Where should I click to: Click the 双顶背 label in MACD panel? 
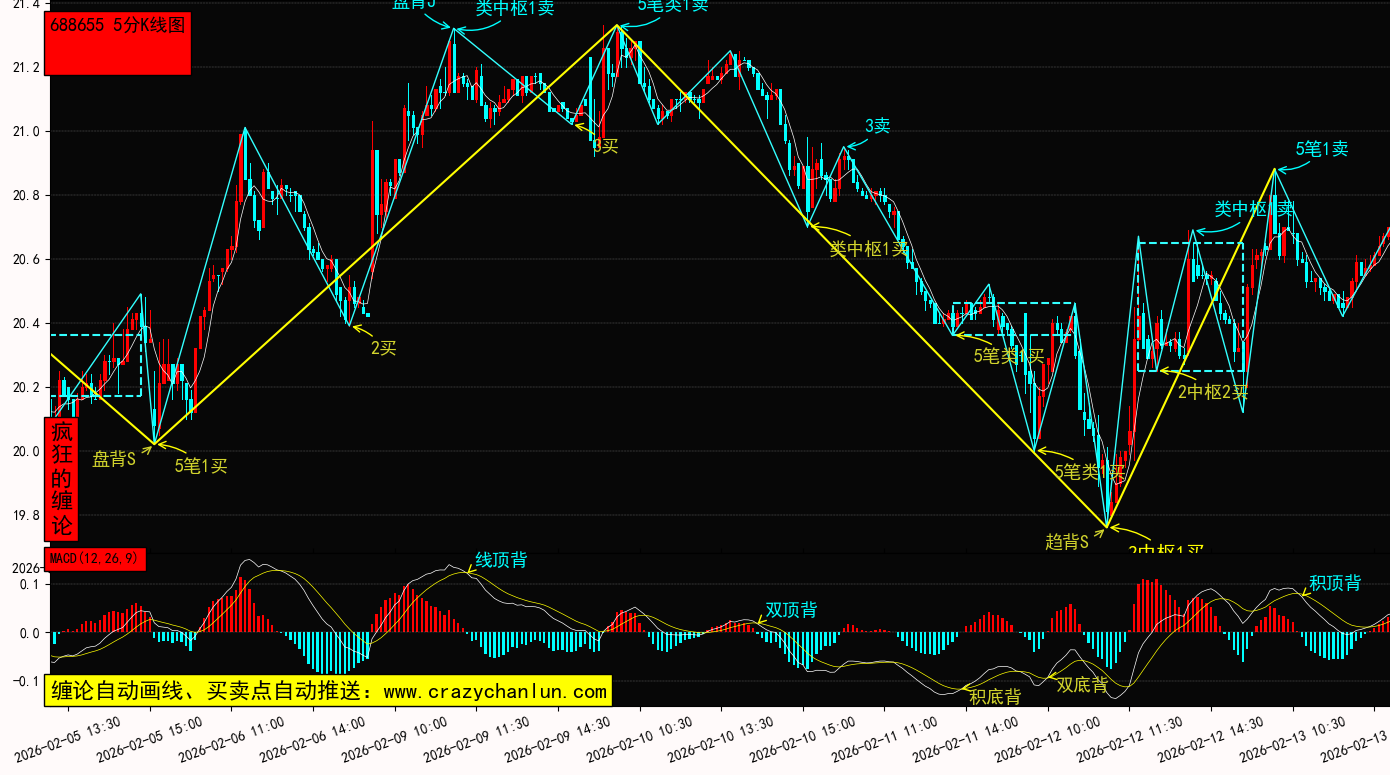click(791, 610)
